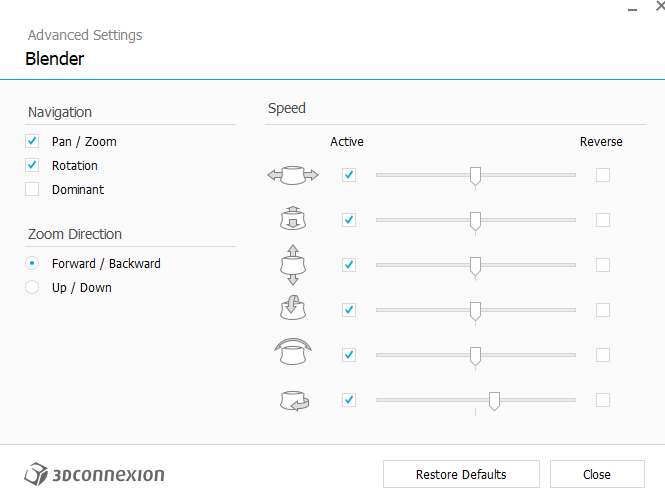665x499 pixels.
Task: Click the spin speed slider handle
Action: tap(494, 401)
